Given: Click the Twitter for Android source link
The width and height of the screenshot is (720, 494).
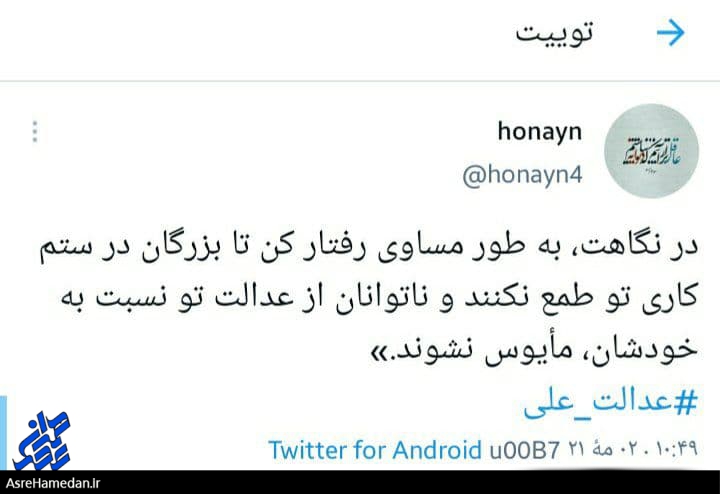Looking at the screenshot, I should [x=375, y=449].
